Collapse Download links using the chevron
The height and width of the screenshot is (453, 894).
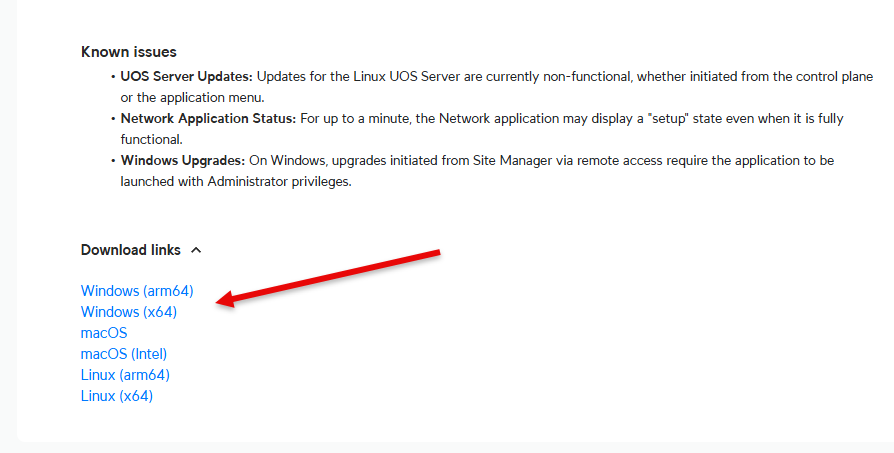[x=196, y=250]
